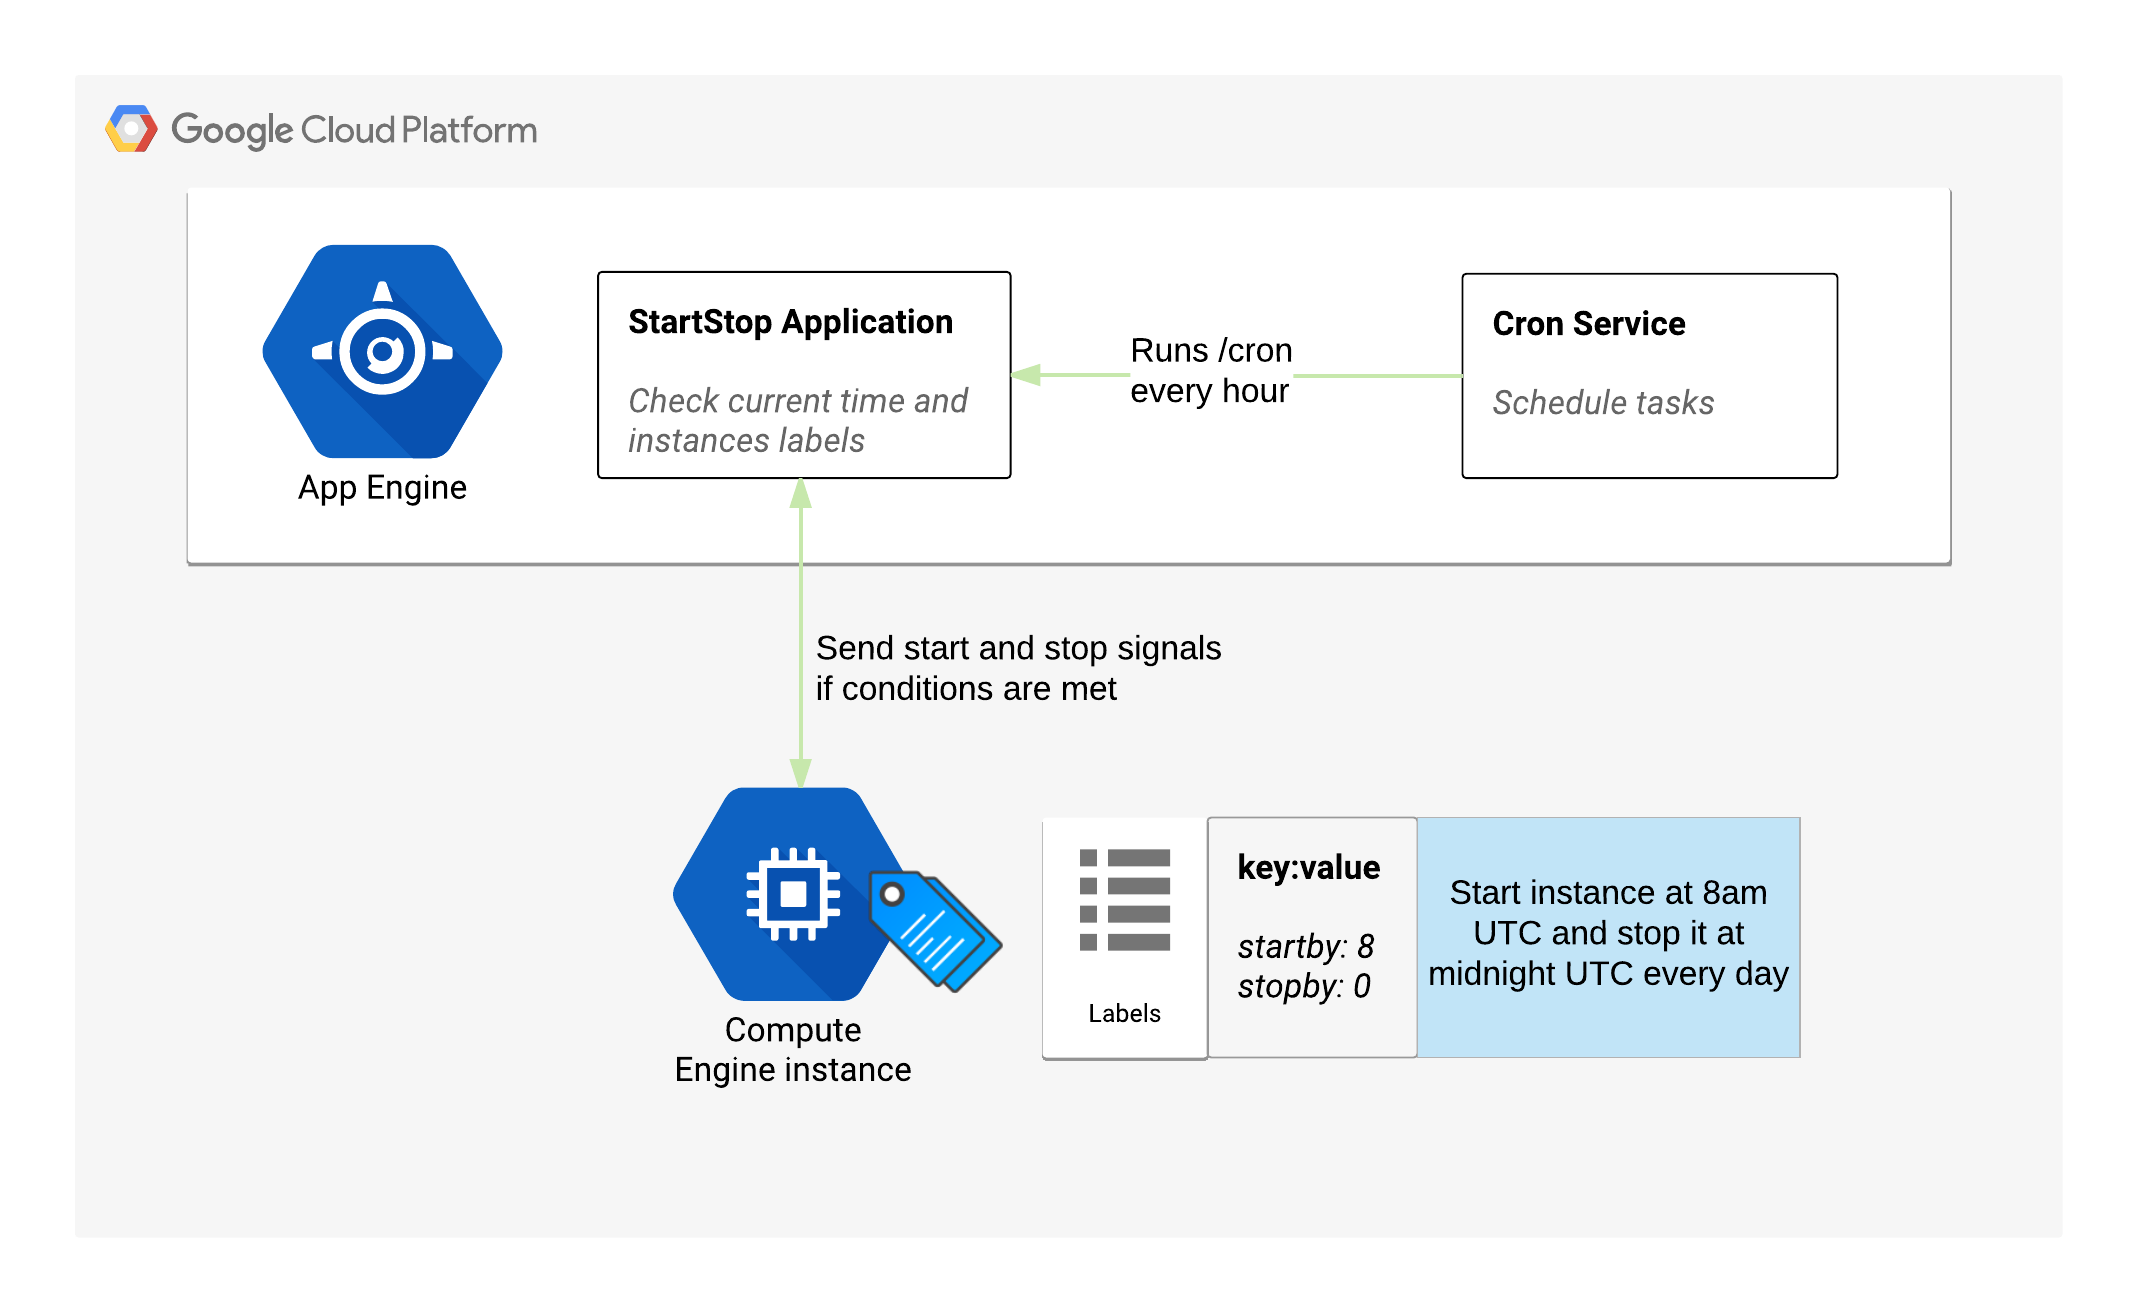Click the "App Engine" caption text
The image size is (2138, 1313).
[x=382, y=488]
